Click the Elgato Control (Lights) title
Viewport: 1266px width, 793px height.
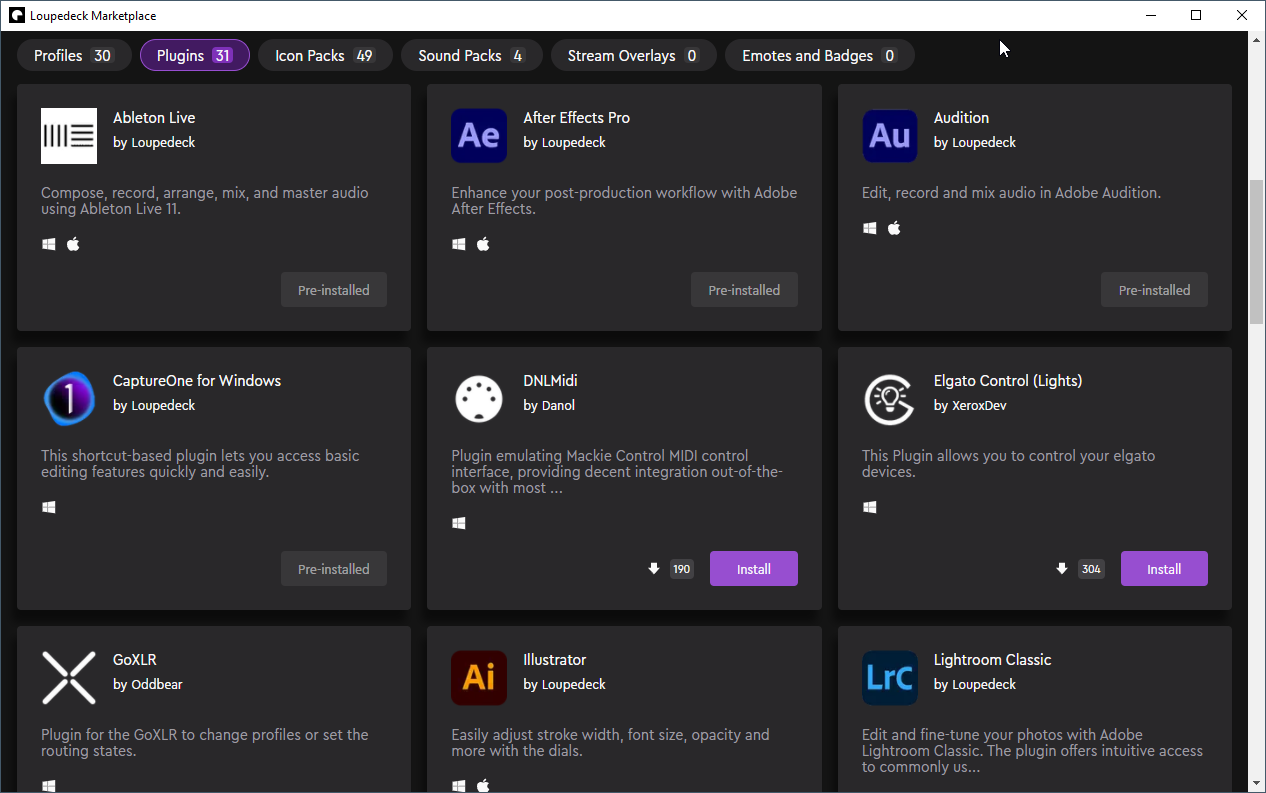click(1008, 381)
